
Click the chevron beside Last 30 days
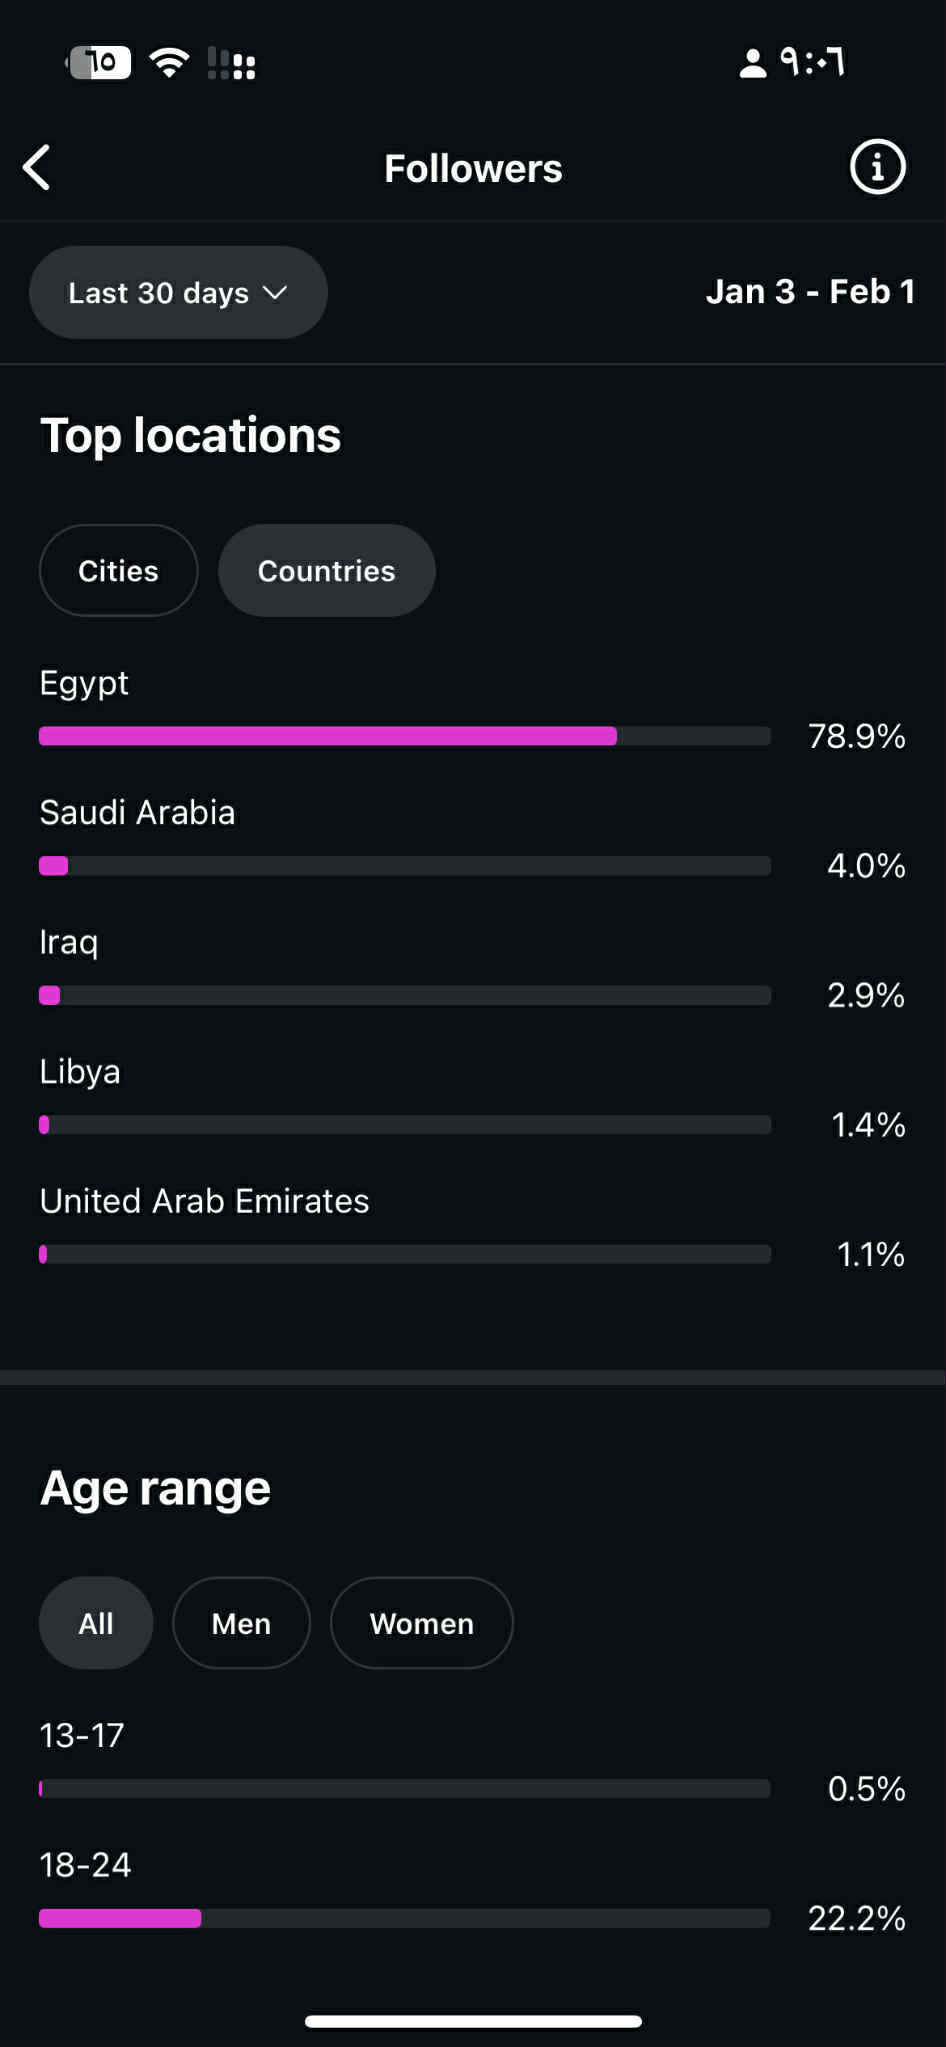(x=275, y=292)
